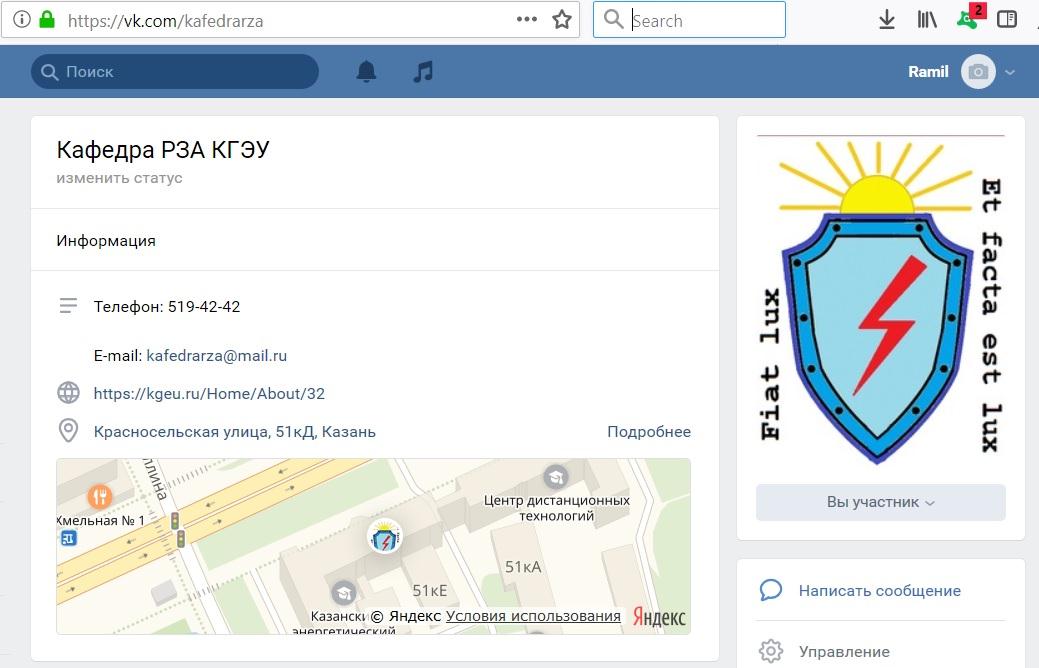Click "Подробнее" to show more details
1039x668 pixels.
coord(649,432)
